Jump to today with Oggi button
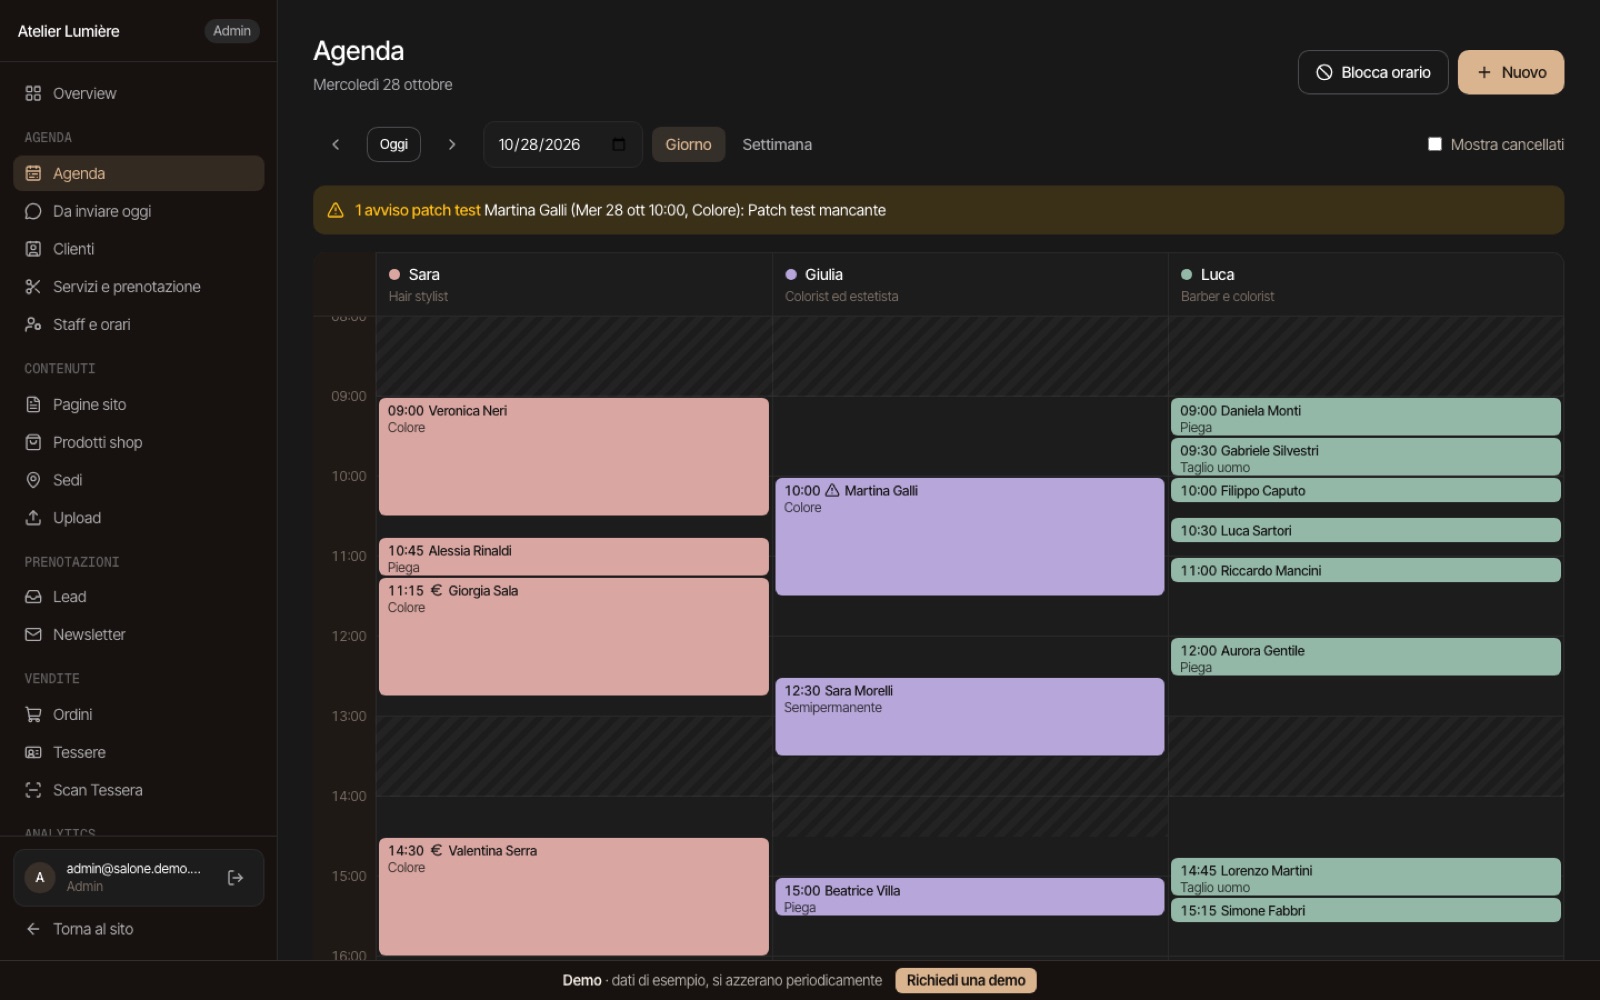Screen dimensions: 1600x1000 pos(394,145)
